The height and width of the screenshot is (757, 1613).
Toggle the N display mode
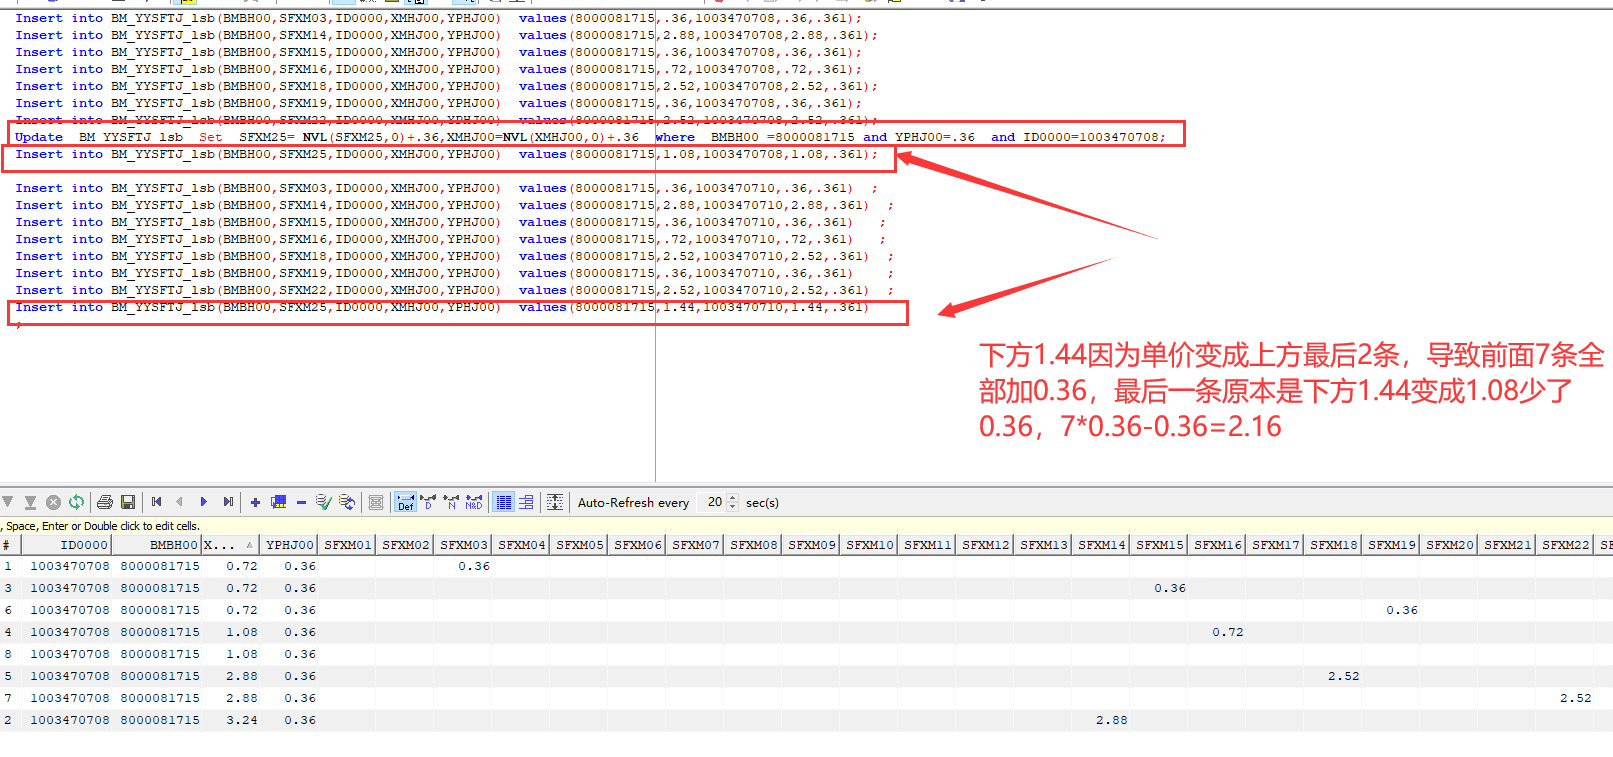(451, 502)
